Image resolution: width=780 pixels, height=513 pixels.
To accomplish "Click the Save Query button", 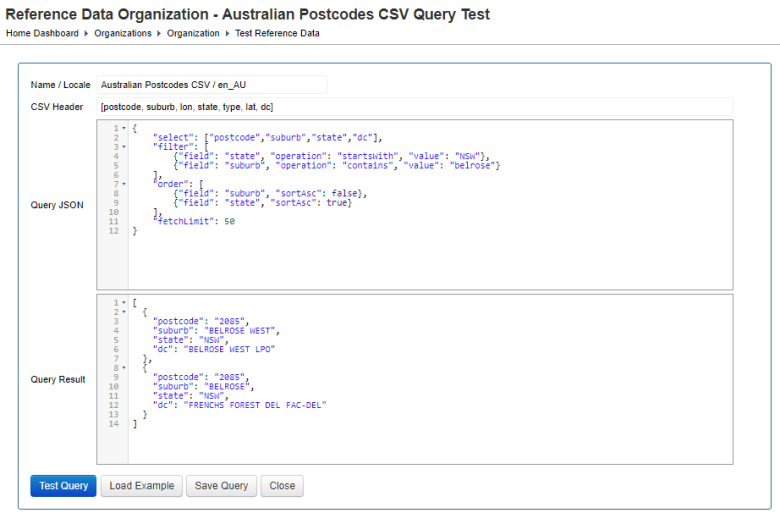I will pyautogui.click(x=221, y=486).
